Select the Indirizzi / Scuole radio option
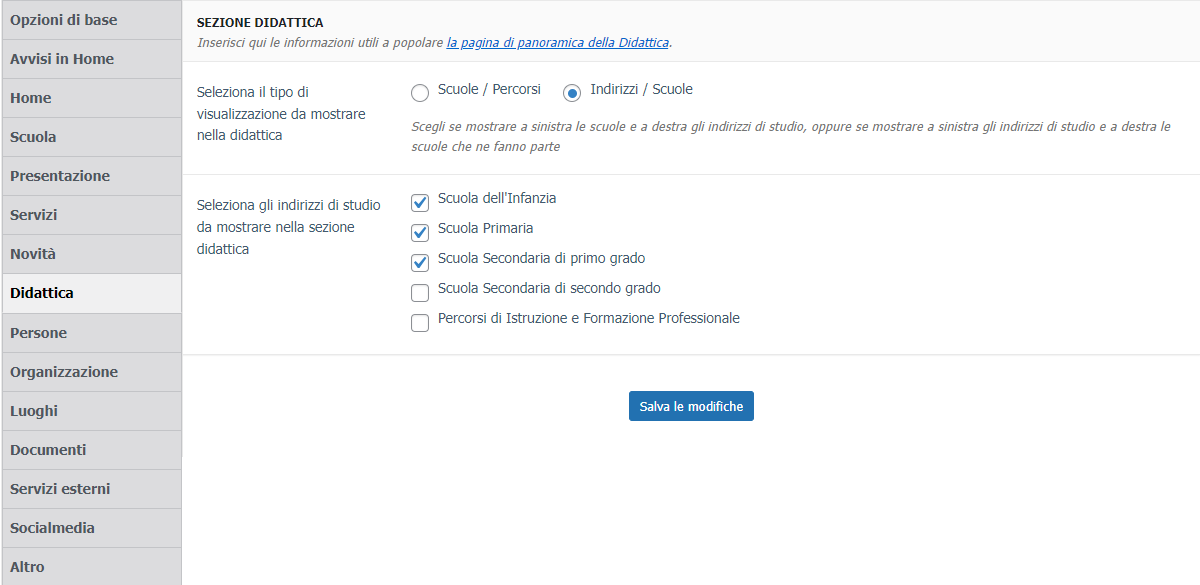This screenshot has width=1200, height=585. pyautogui.click(x=572, y=93)
